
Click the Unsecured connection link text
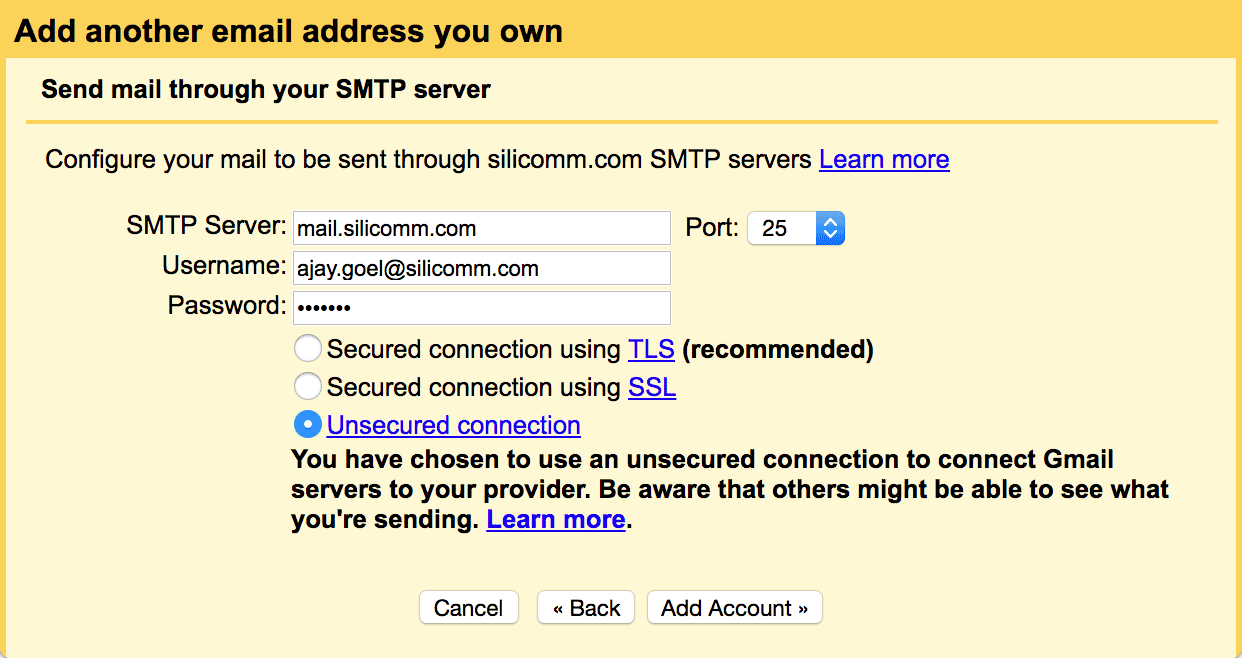(453, 424)
